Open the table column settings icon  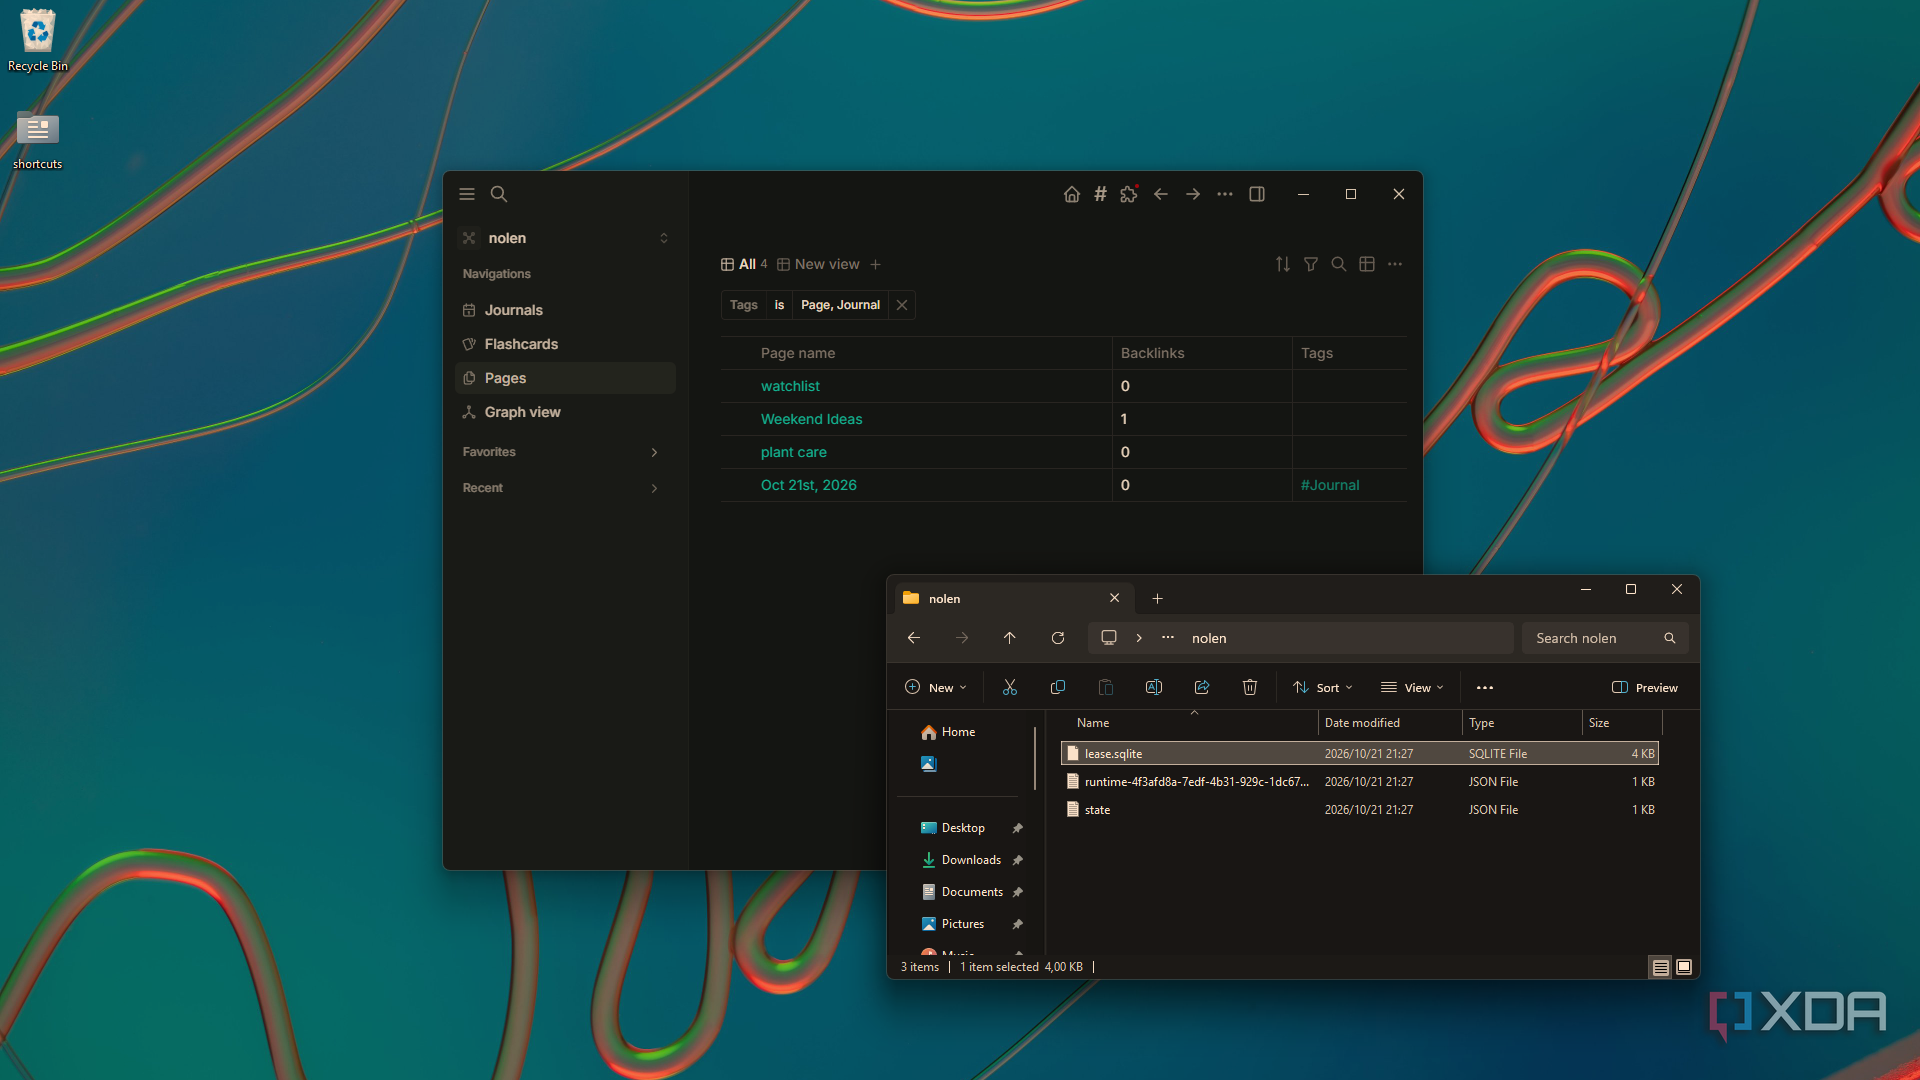[1367, 264]
